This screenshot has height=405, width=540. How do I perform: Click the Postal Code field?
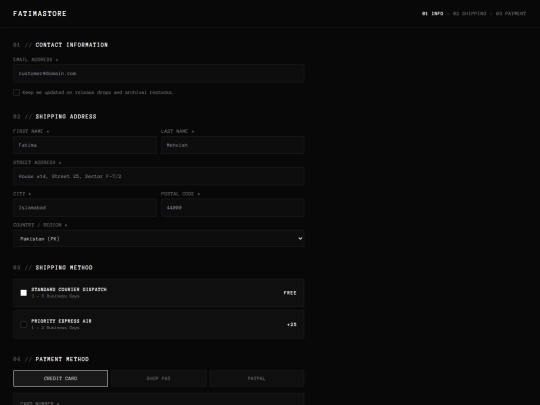[232, 208]
